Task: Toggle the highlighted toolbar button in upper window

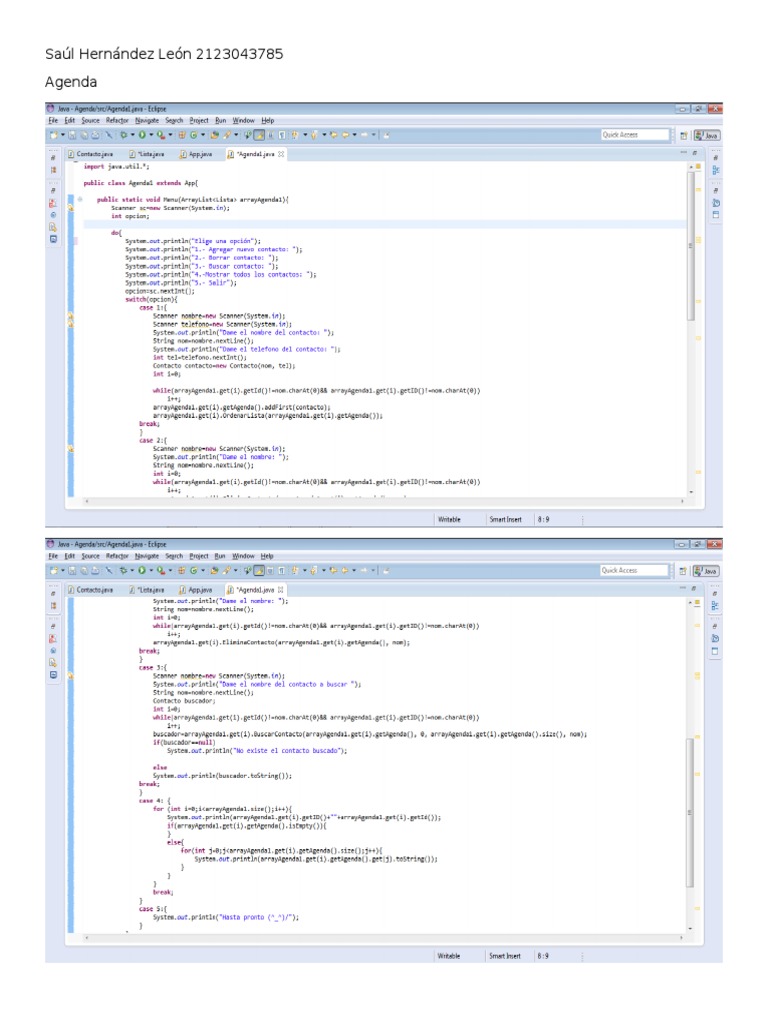Action: coord(258,134)
